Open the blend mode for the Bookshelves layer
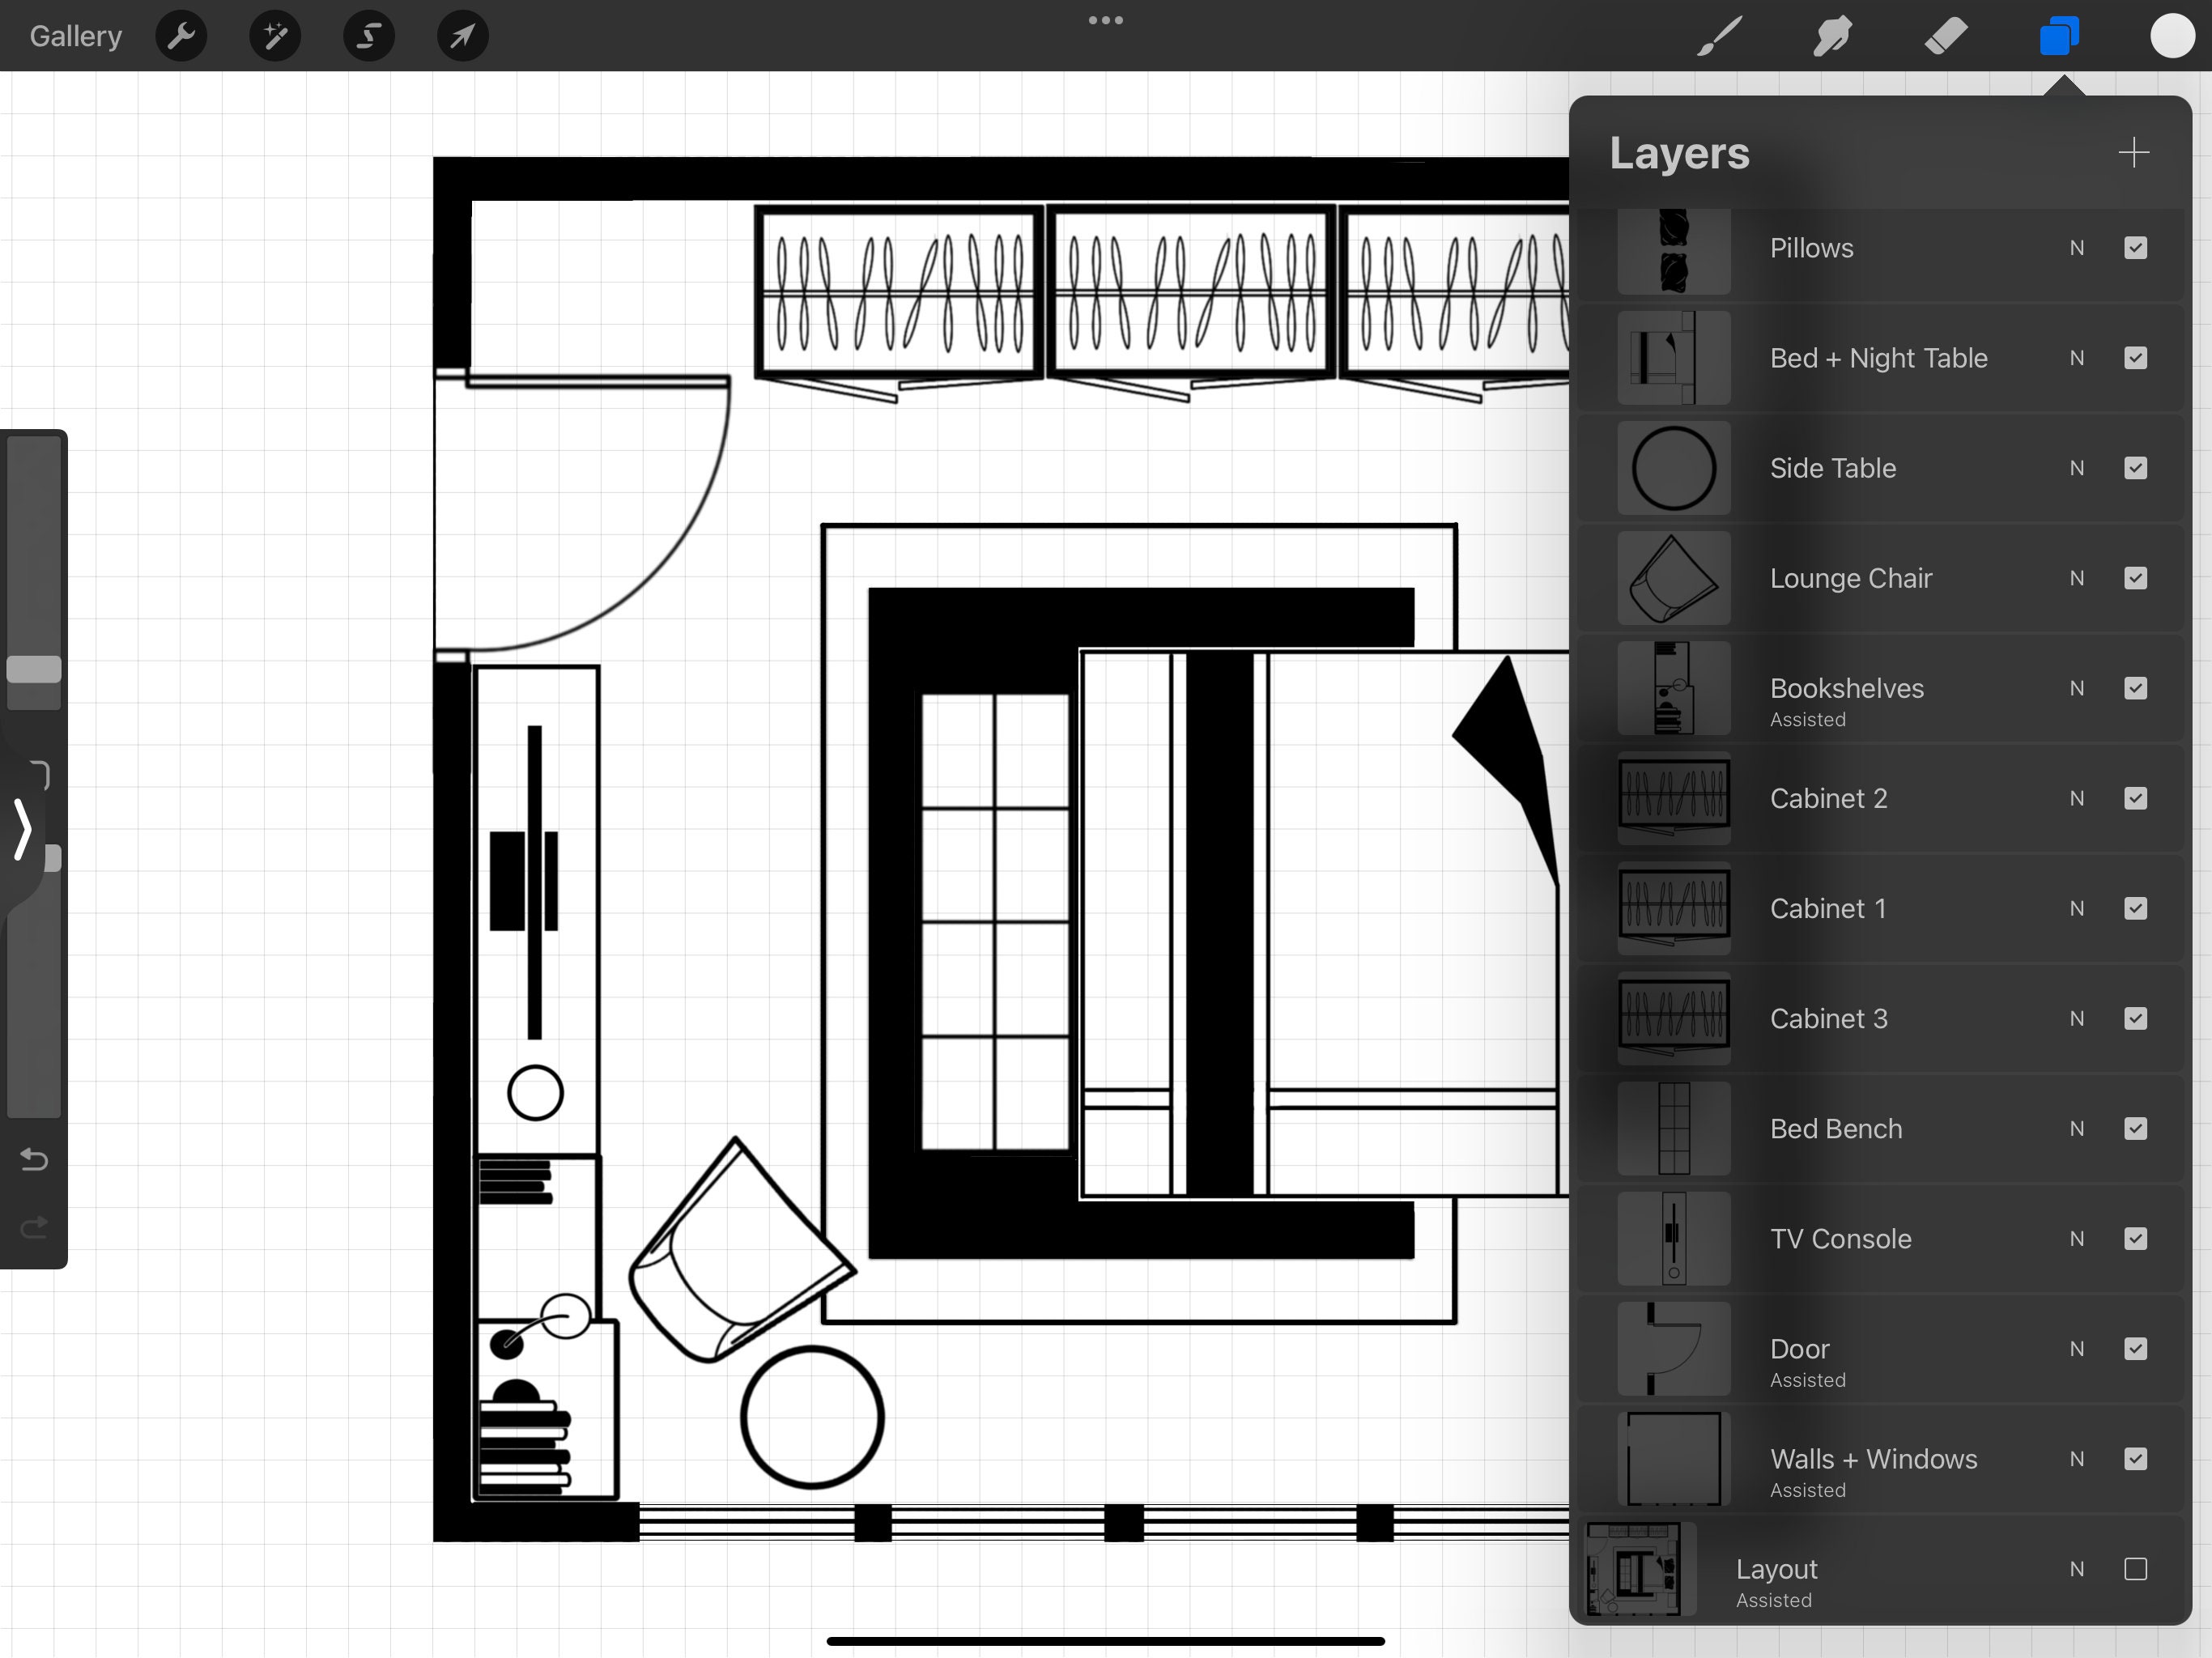Image resolution: width=2212 pixels, height=1658 pixels. click(2077, 688)
